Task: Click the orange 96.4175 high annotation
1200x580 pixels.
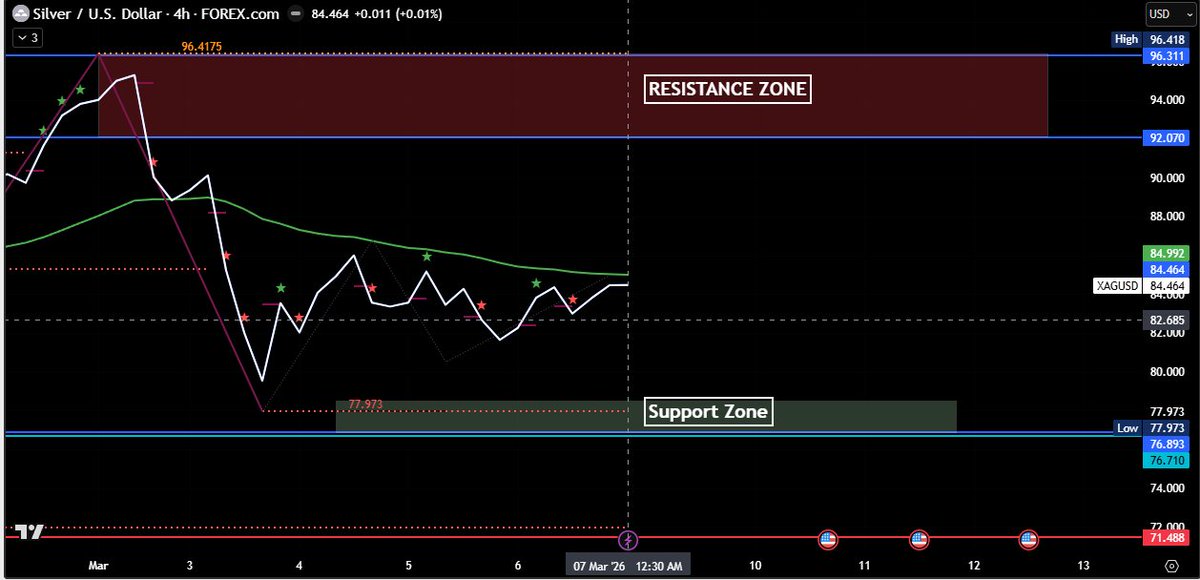Action: click(202, 46)
